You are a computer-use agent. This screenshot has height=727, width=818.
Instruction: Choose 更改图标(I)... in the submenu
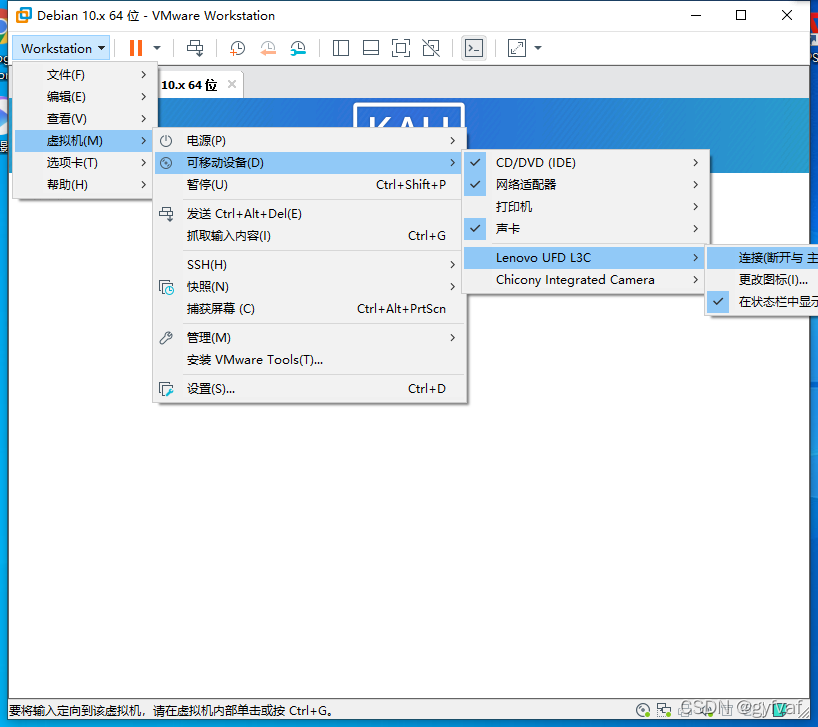(x=762, y=280)
